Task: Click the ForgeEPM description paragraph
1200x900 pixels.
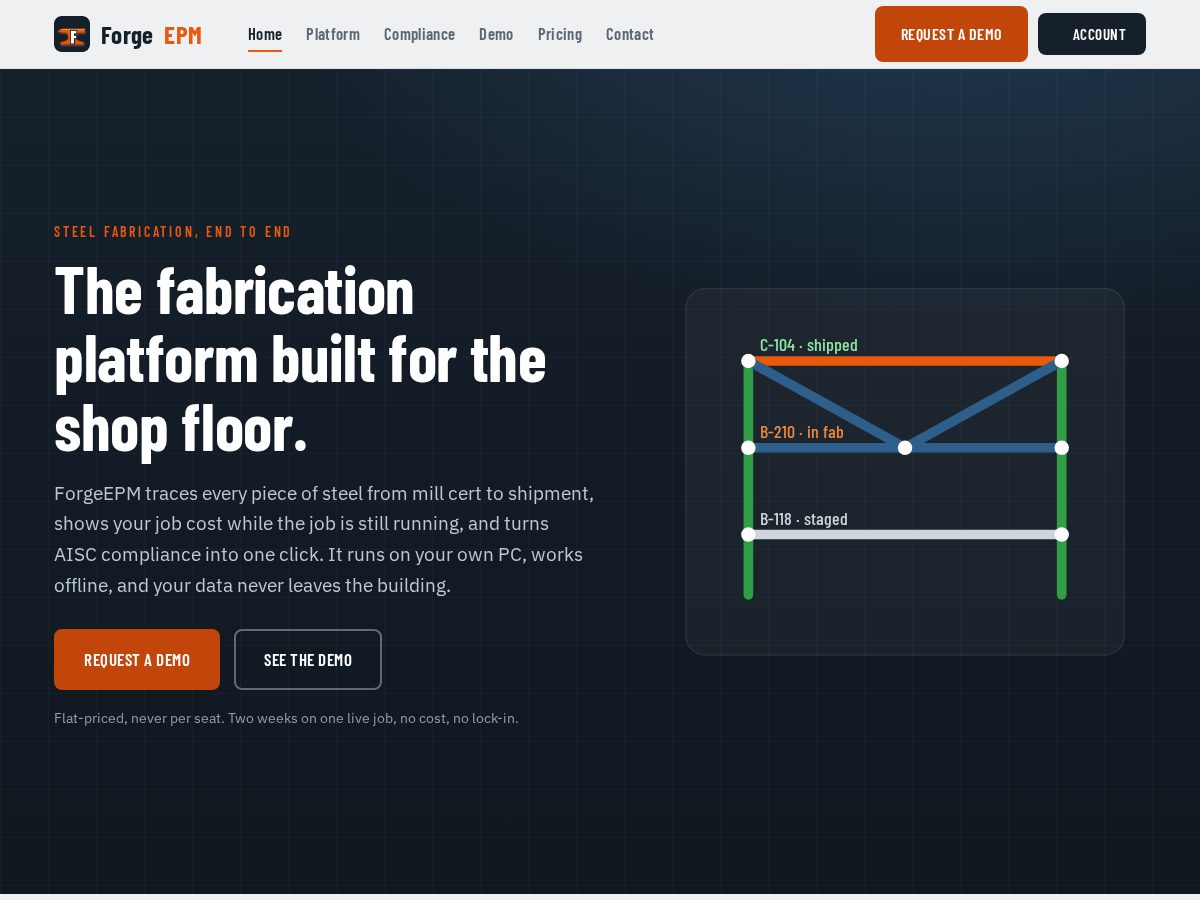Action: coord(324,539)
